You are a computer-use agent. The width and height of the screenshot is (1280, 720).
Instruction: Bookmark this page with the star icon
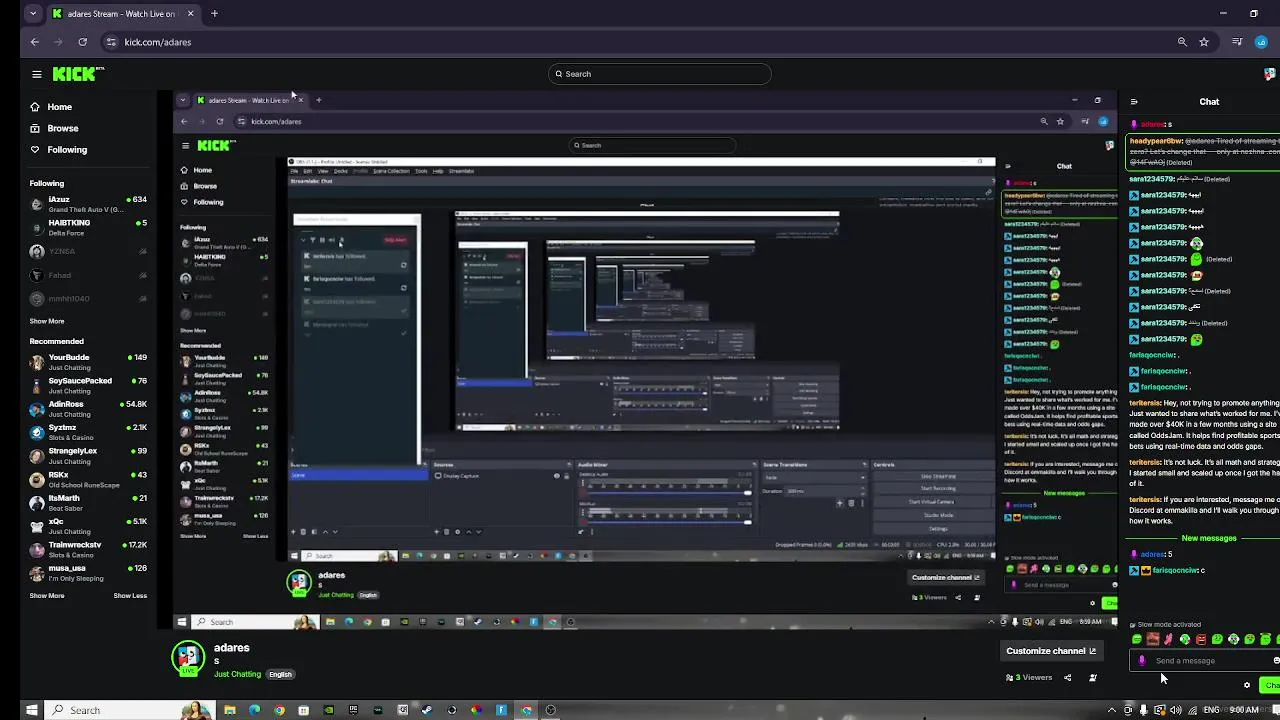click(x=1204, y=42)
